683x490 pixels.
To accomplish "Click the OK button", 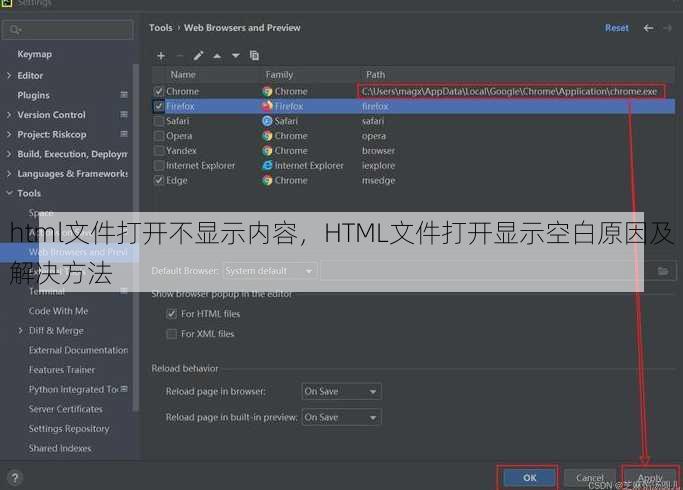I will coord(529,478).
